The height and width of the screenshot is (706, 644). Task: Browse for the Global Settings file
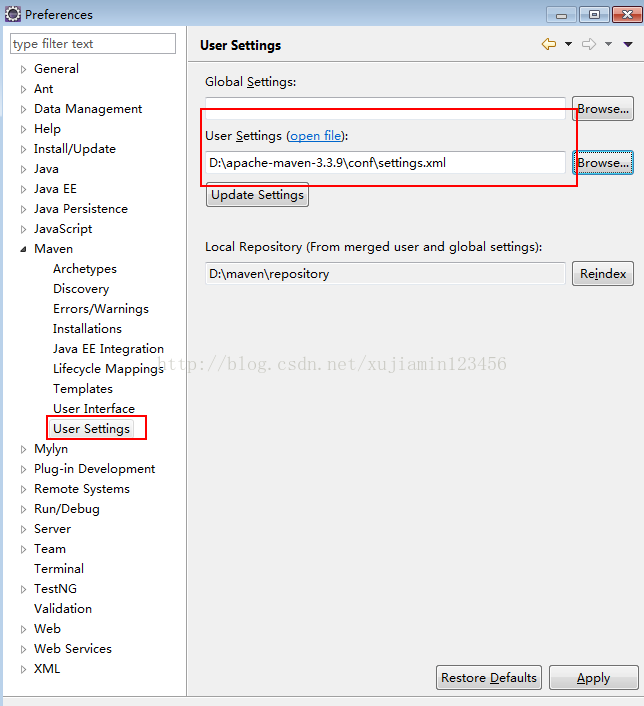(603, 109)
